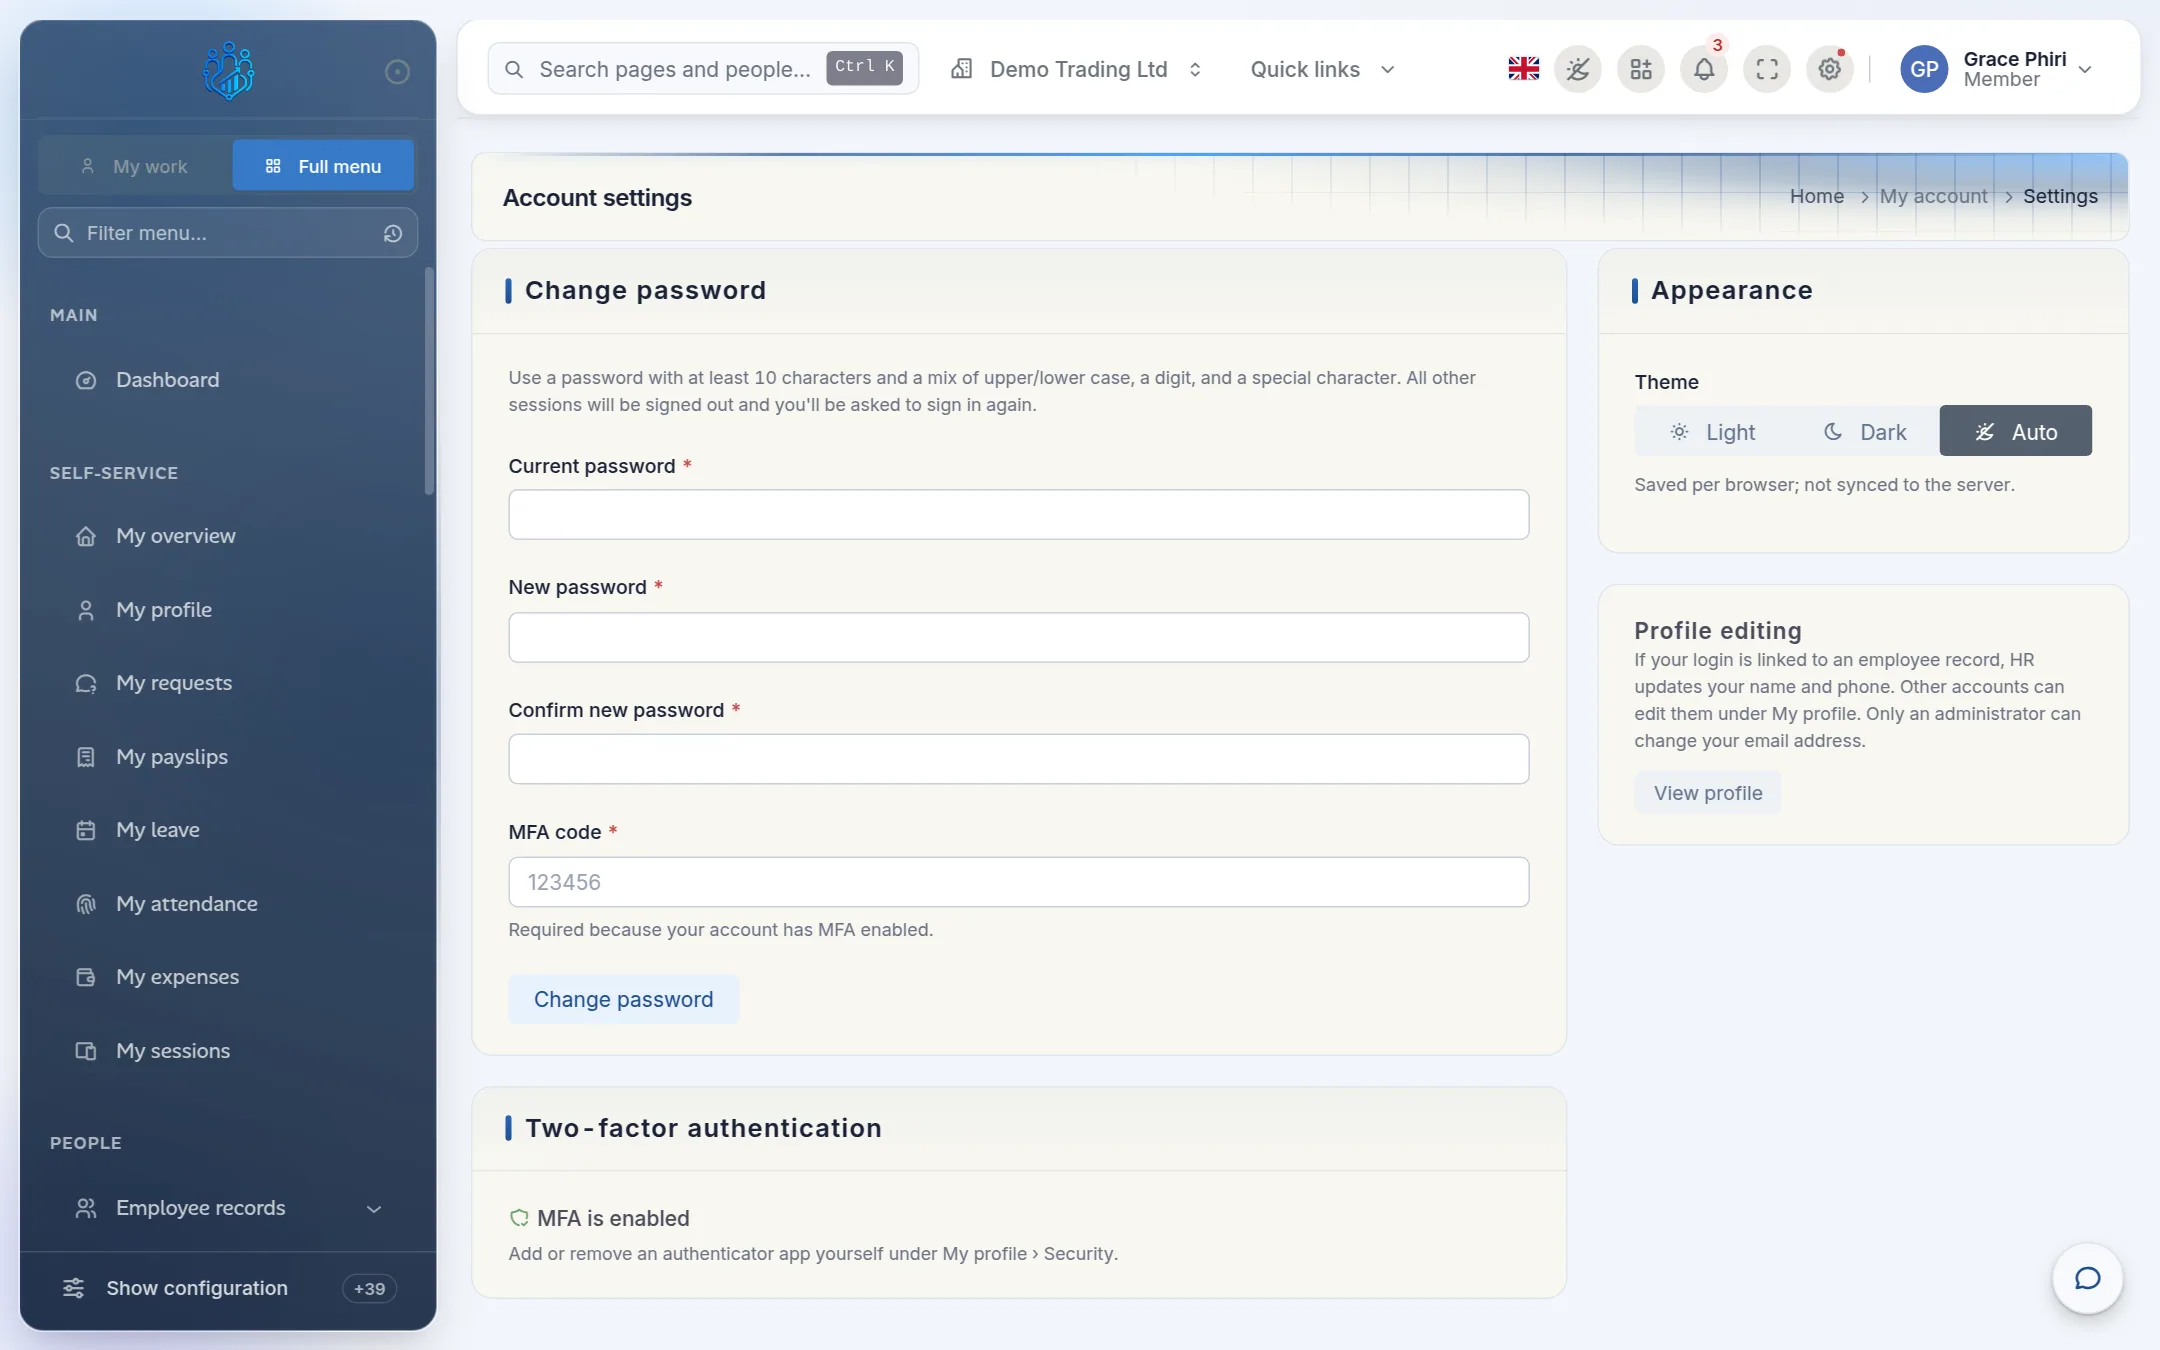Focus the Current password field
This screenshot has width=2160, height=1350.
1018,515
